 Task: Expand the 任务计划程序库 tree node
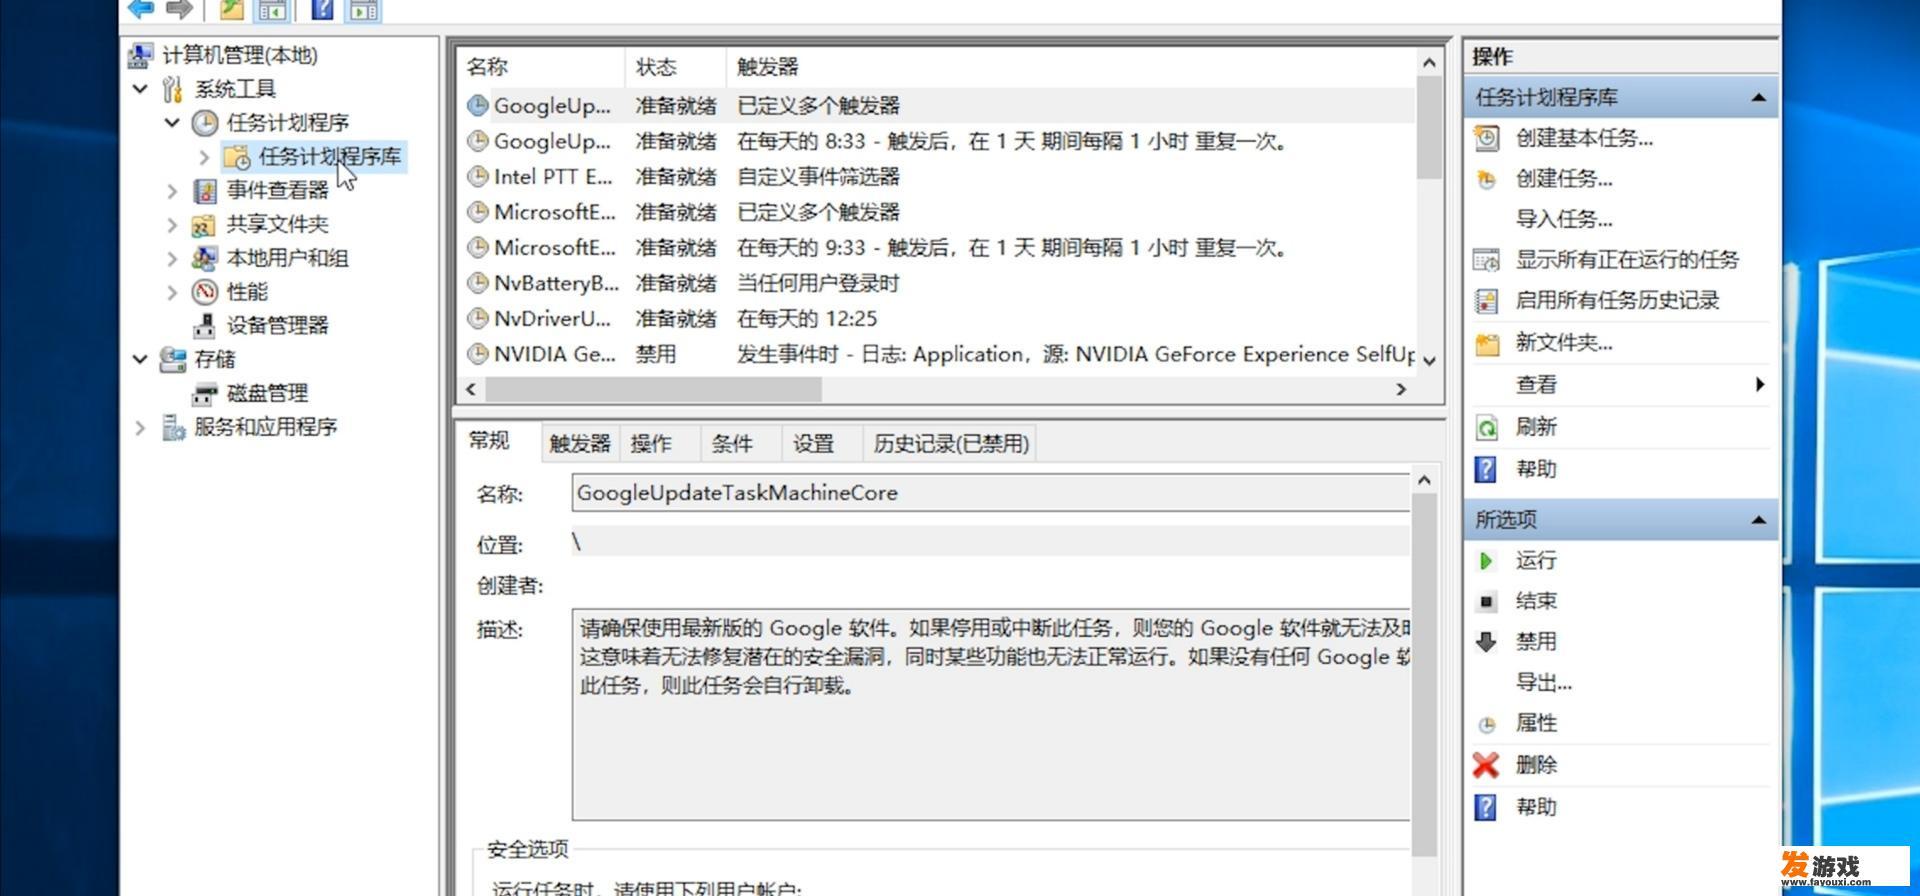tap(204, 157)
